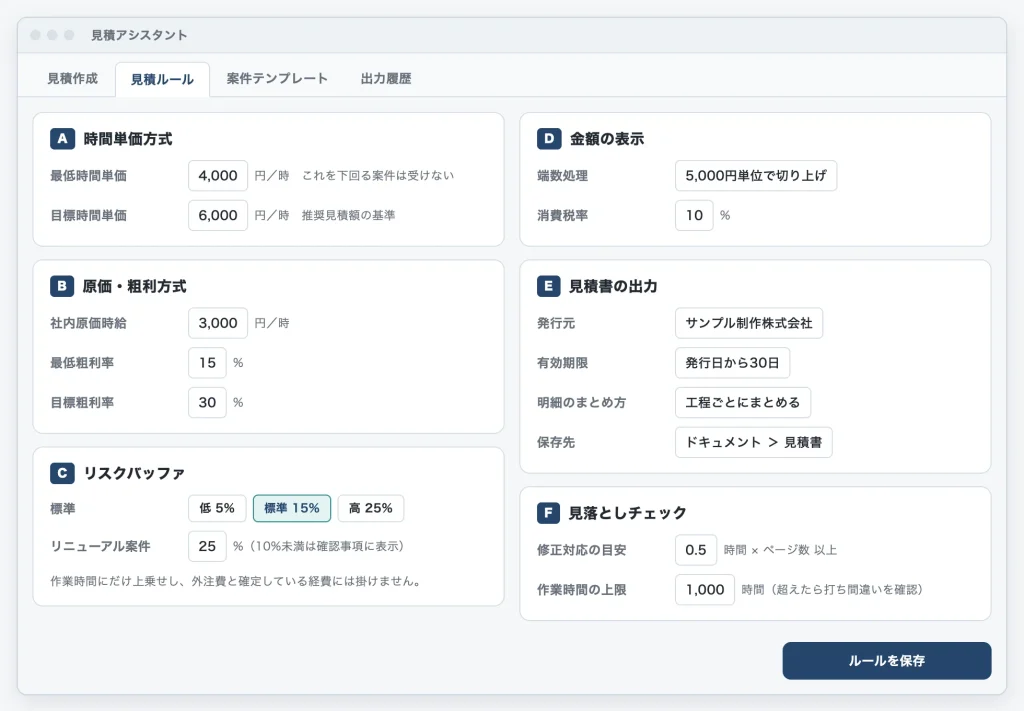
Task: Open the 有効期限 dropdown showing 発行日から30日
Action: click(x=732, y=363)
